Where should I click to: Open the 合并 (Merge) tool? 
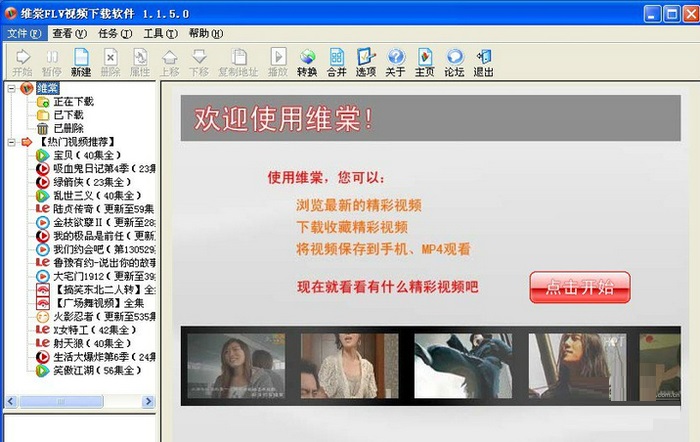[x=337, y=62]
